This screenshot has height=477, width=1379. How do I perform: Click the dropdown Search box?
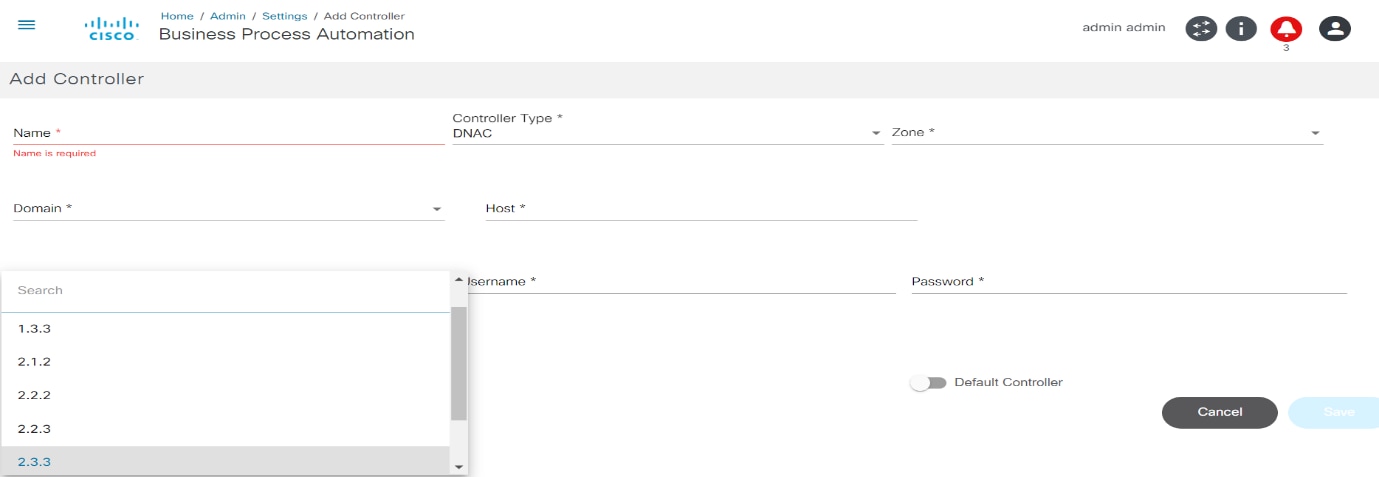226,290
